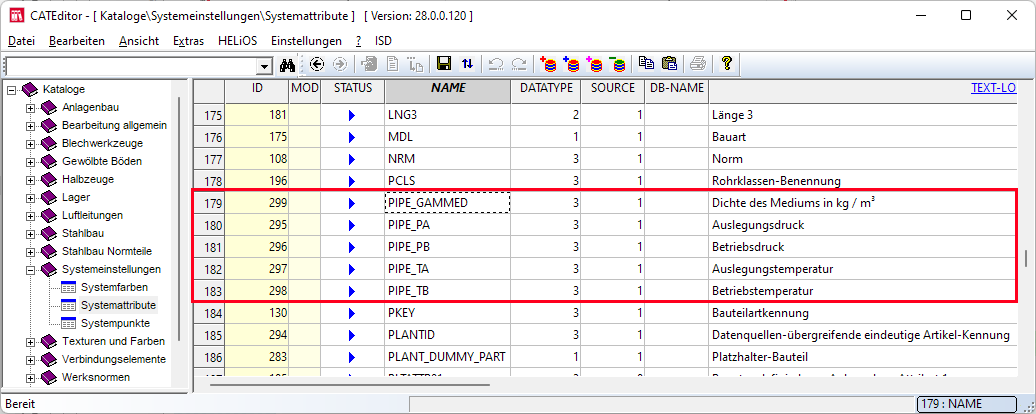Expand the Texturen und Farben node

click(x=30, y=341)
